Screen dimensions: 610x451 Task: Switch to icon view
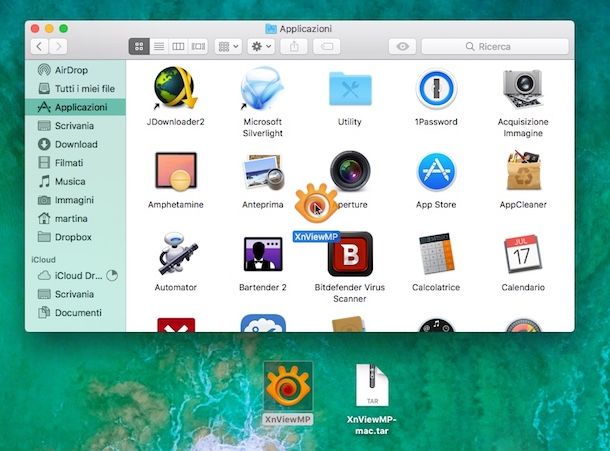coord(139,47)
